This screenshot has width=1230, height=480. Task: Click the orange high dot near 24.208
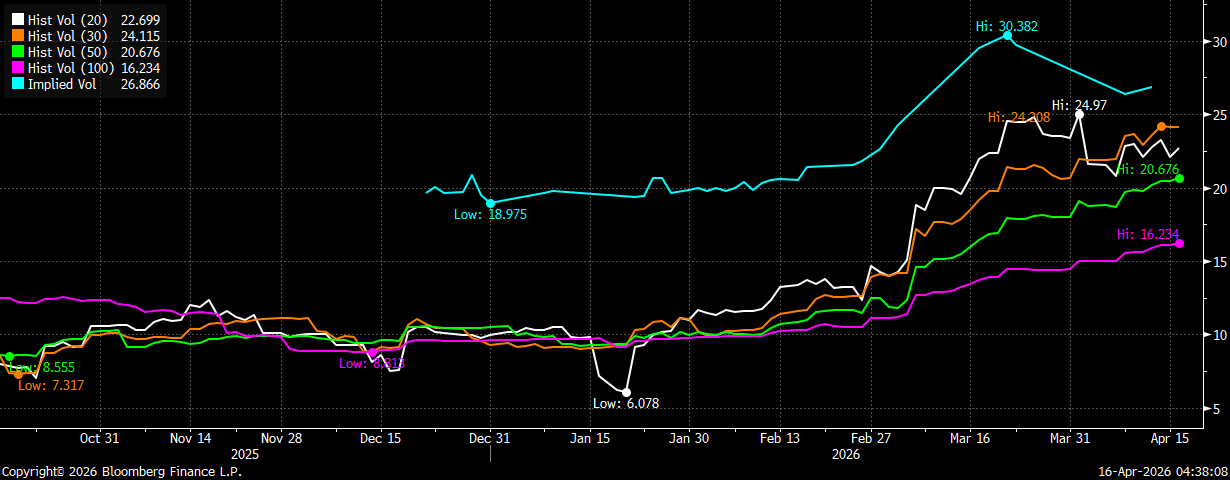click(1161, 126)
